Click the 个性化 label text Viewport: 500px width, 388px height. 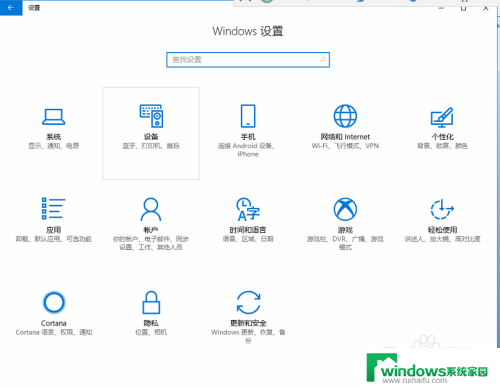(442, 137)
